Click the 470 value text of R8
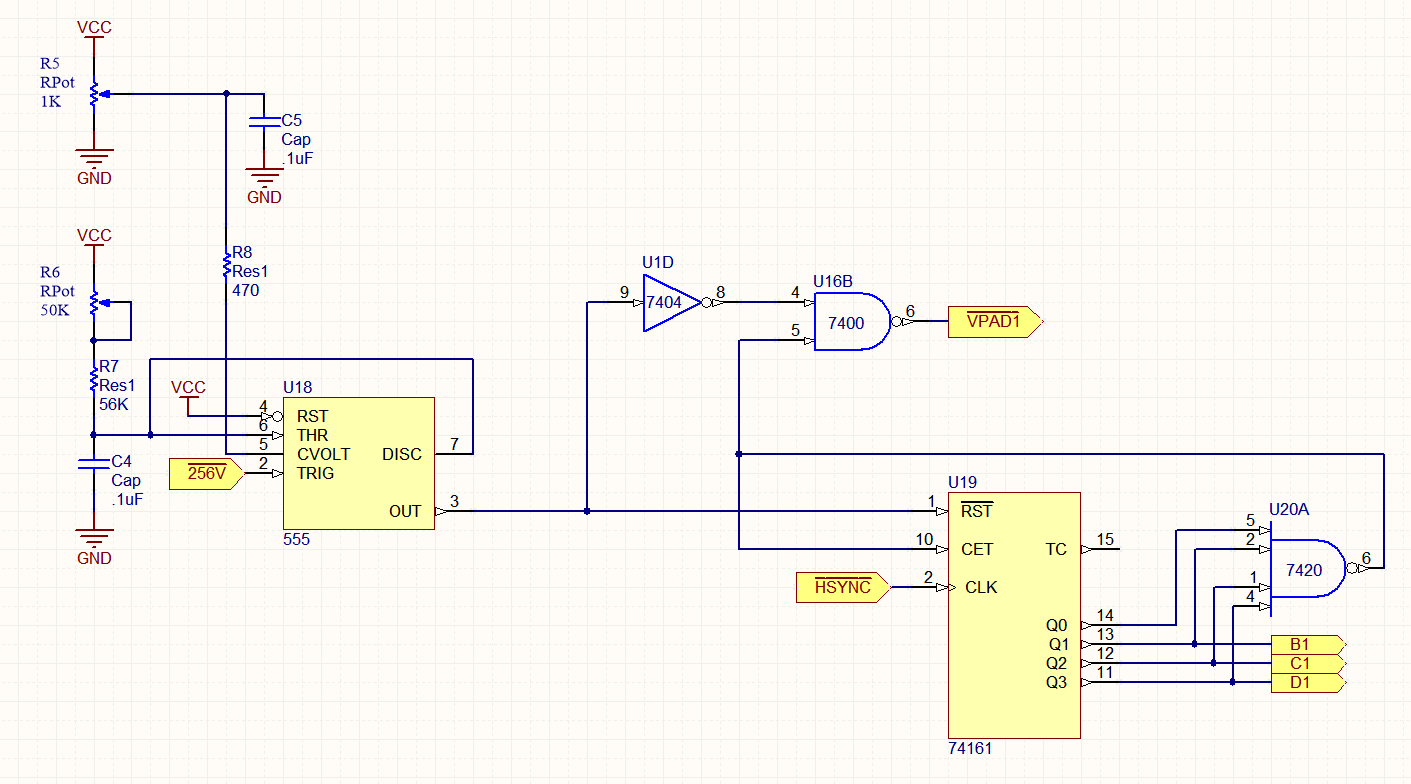 [245, 290]
